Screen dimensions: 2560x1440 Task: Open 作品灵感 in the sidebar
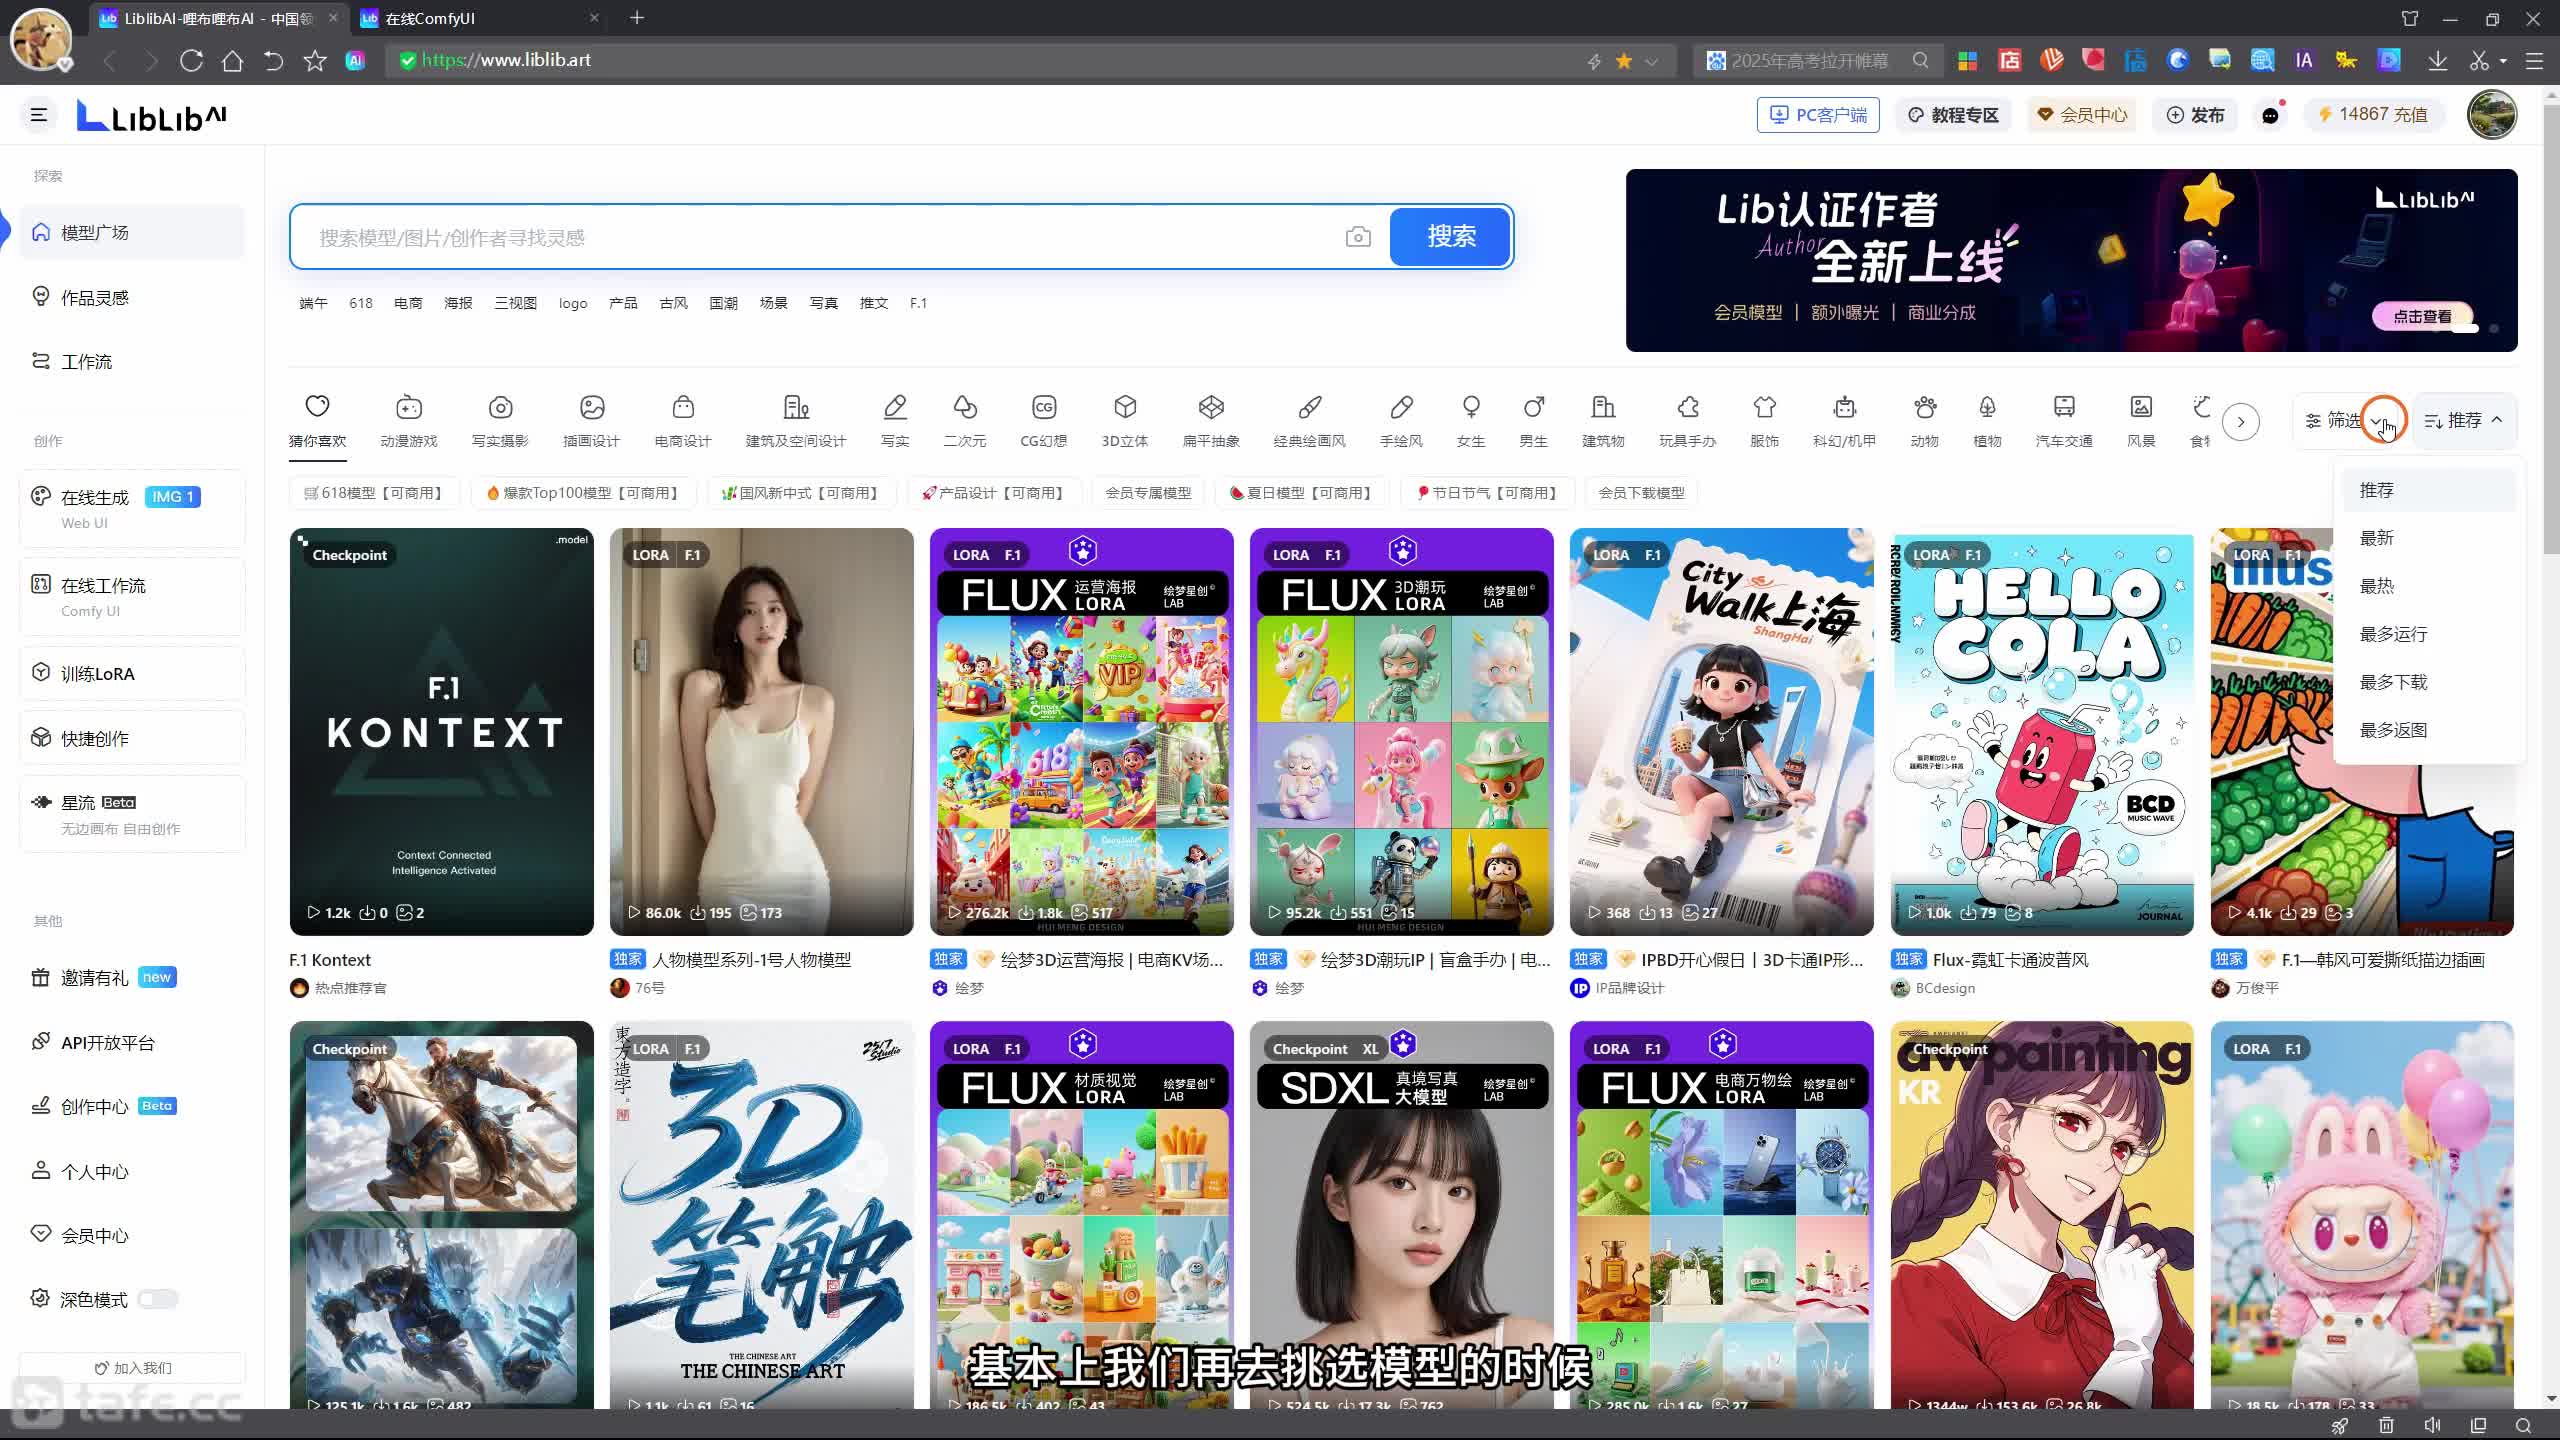click(132, 297)
